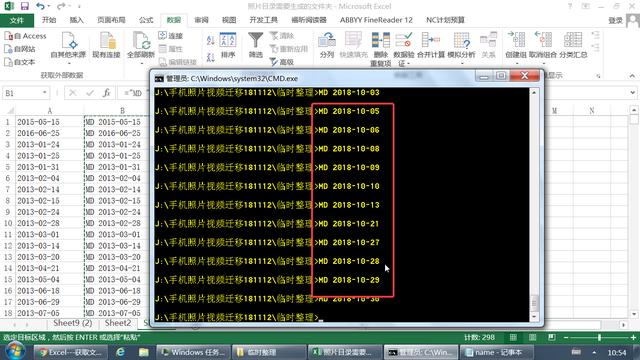Click the Undo arrow in quick access toolbar
640x360 pixels.
(x=40, y=6)
